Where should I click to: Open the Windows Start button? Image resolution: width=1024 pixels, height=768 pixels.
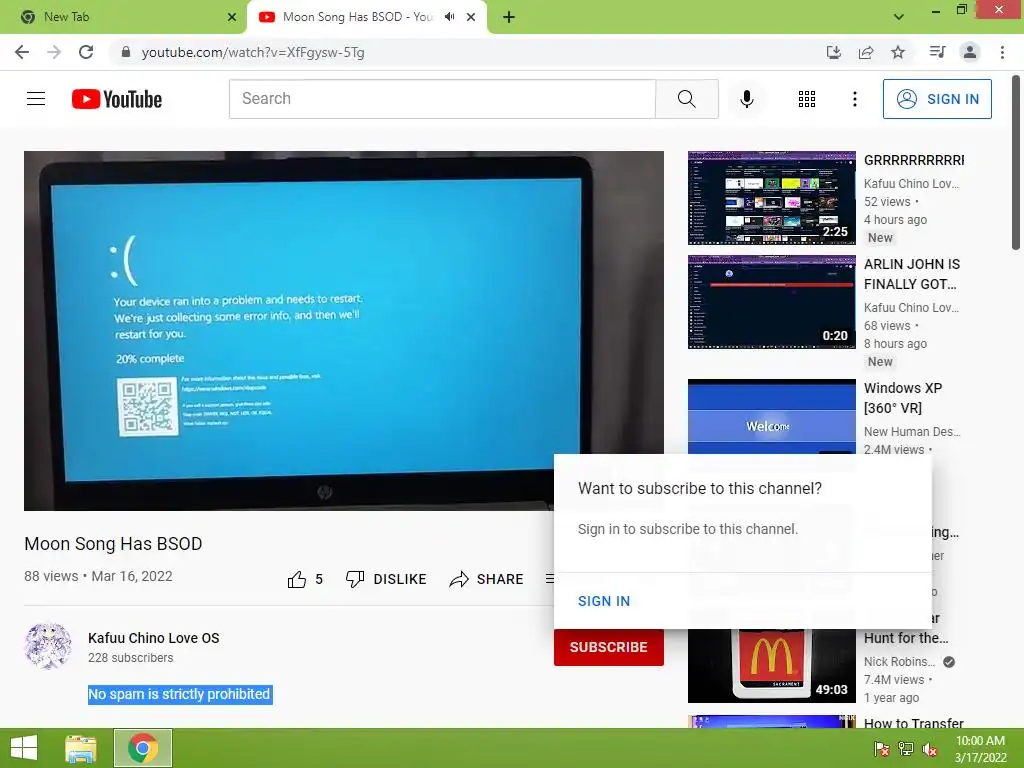pos(24,748)
